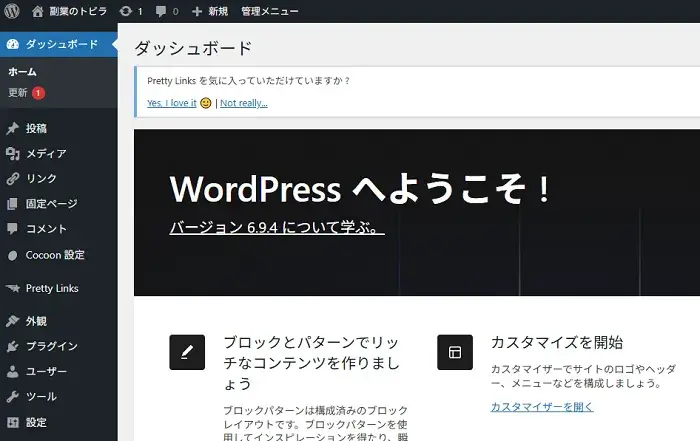
Task: Click the カスタマイズを開始 heading
Action: pos(557,342)
